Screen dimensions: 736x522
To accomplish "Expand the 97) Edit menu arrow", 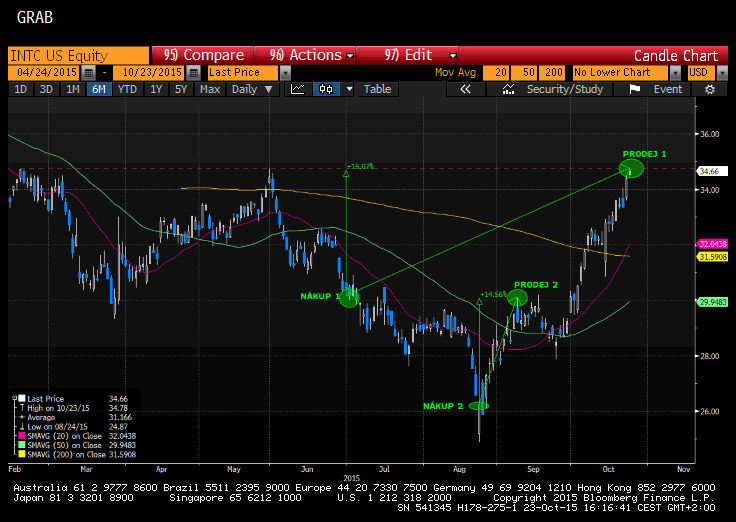I will pyautogui.click(x=452, y=55).
